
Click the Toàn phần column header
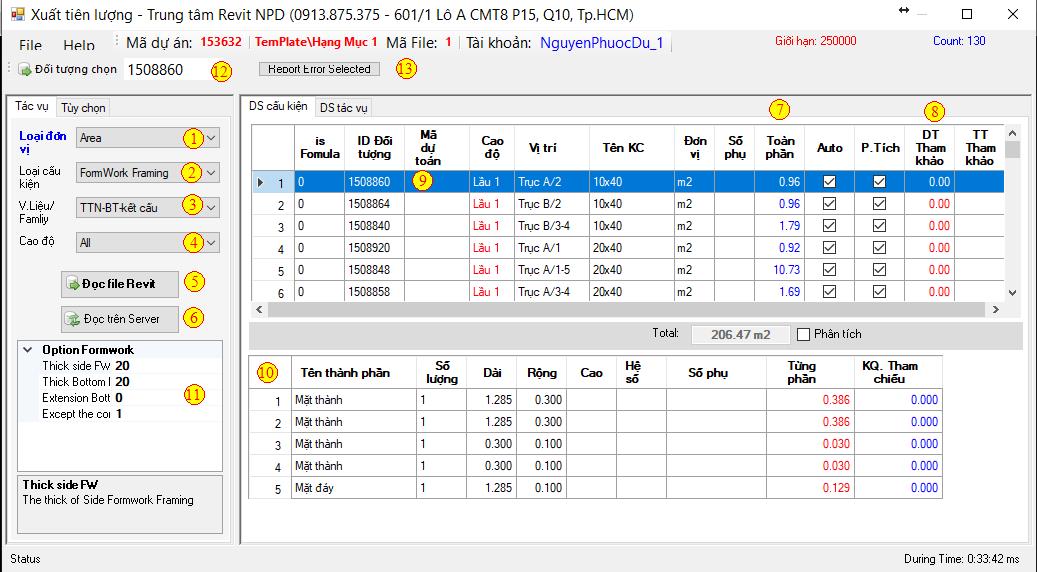[x=780, y=148]
